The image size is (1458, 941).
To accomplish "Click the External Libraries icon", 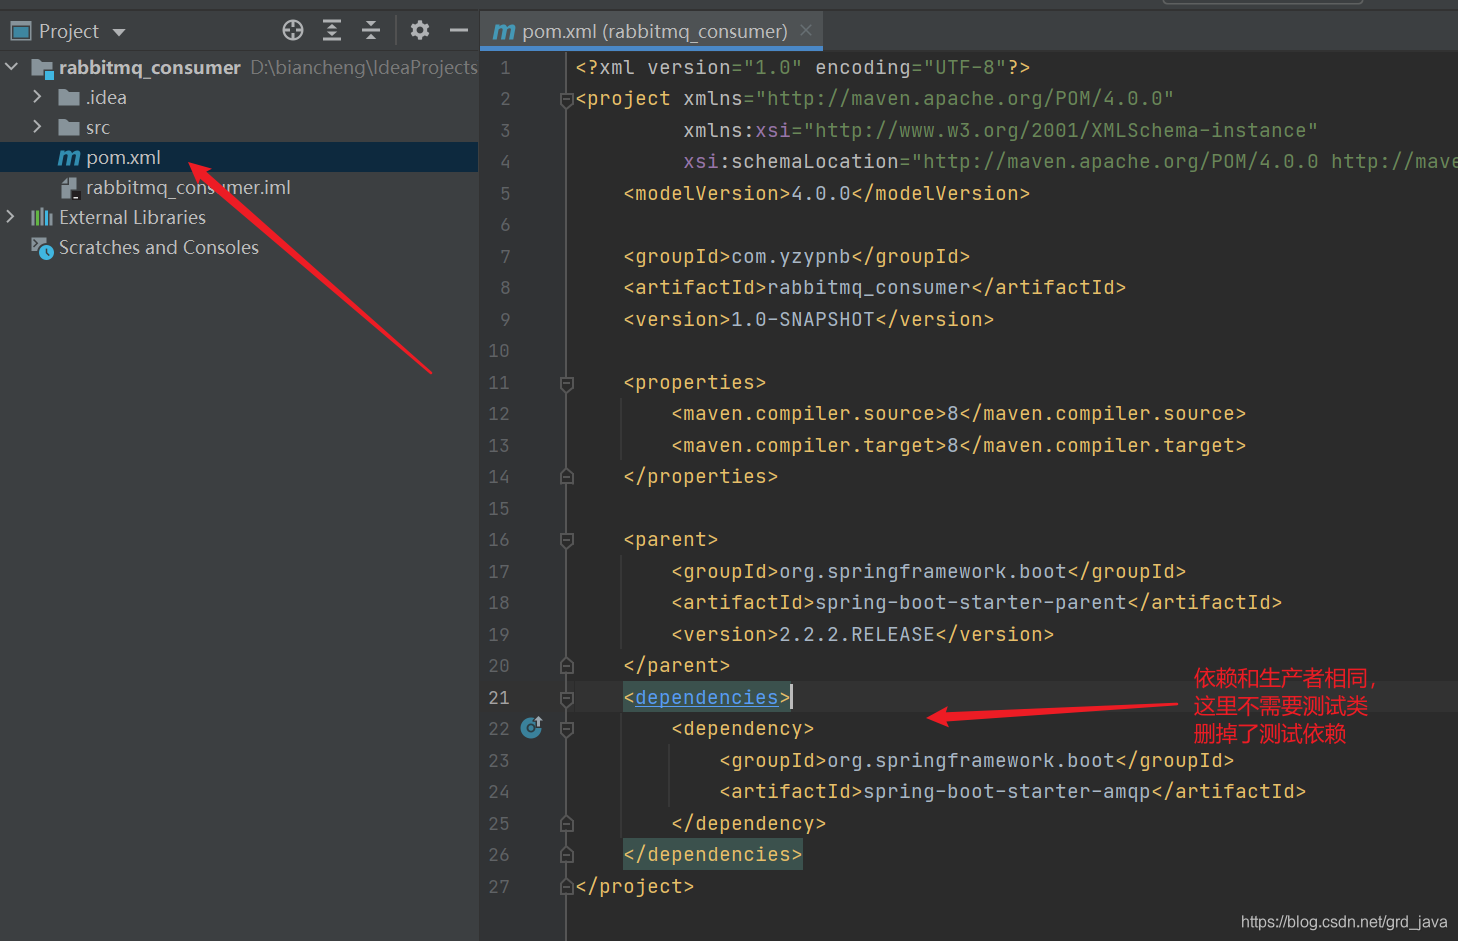I will click(x=42, y=217).
